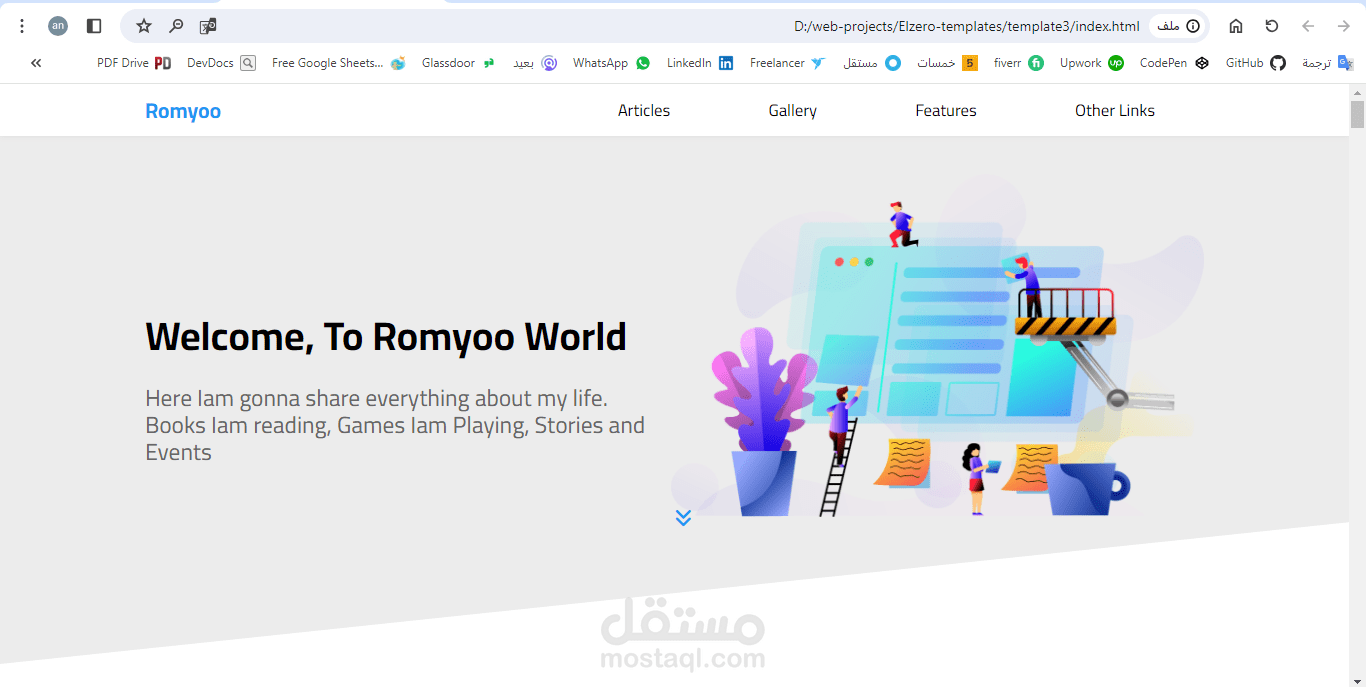
Task: Open the Chrome three-dot menu
Action: click(x=22, y=26)
